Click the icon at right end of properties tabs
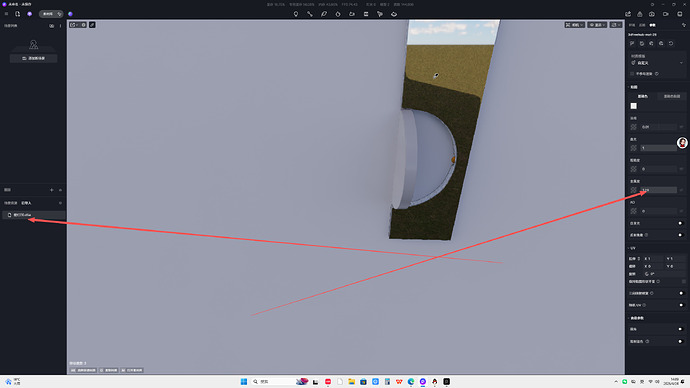Screen dimensions: 690x388 pyautogui.click(x=684, y=25)
